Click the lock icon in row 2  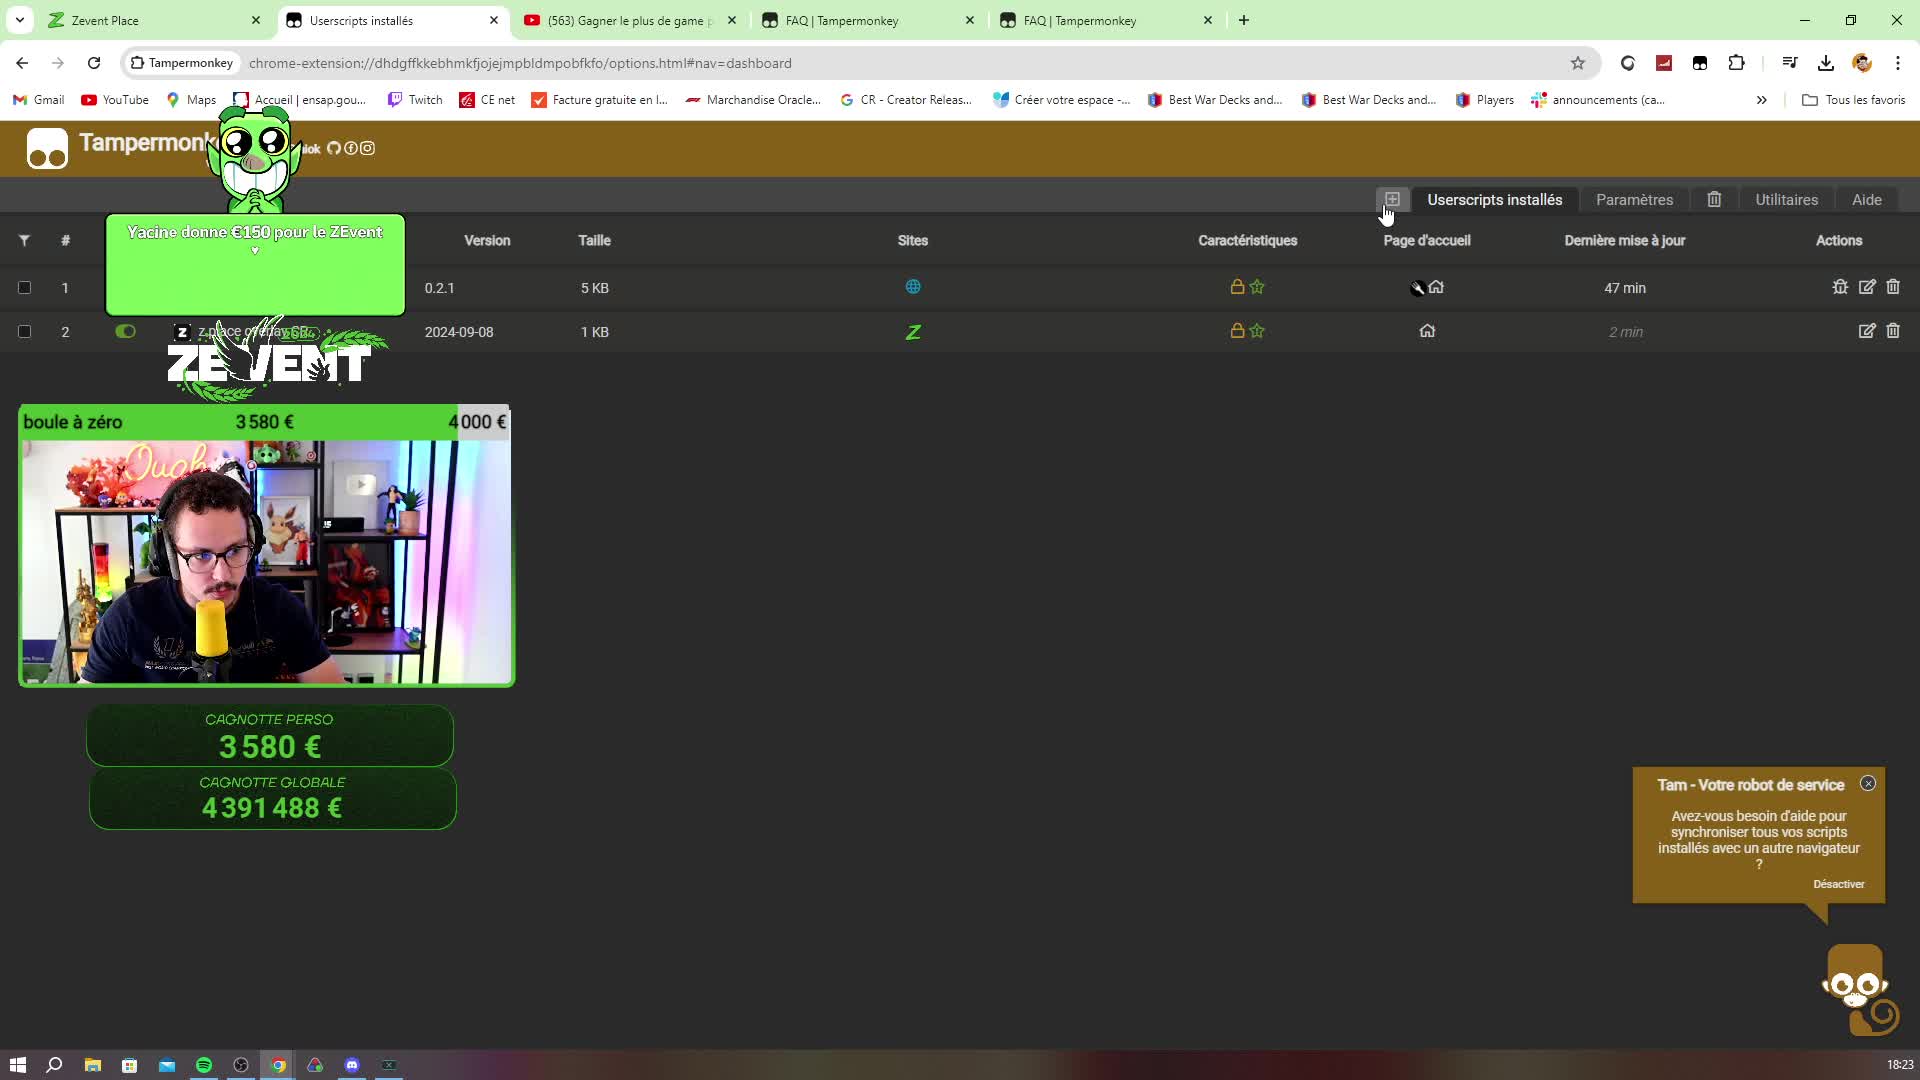click(x=1237, y=331)
